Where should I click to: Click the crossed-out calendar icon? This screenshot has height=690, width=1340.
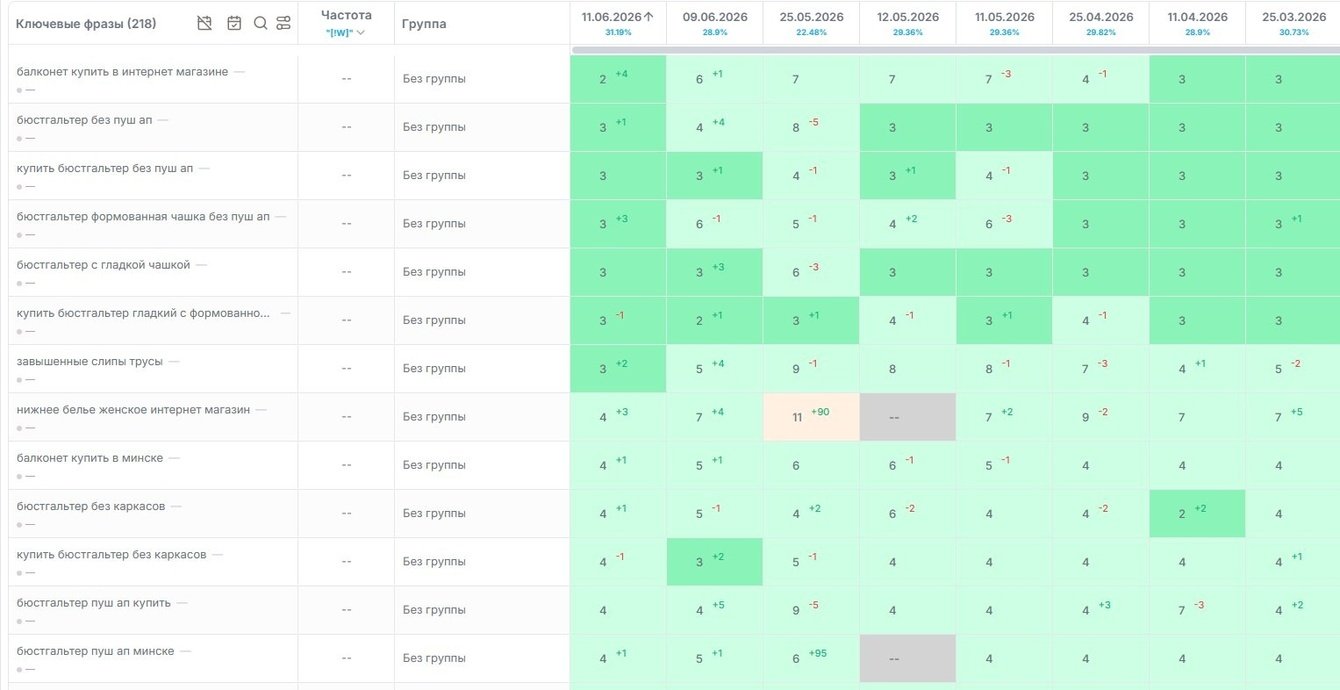[205, 23]
